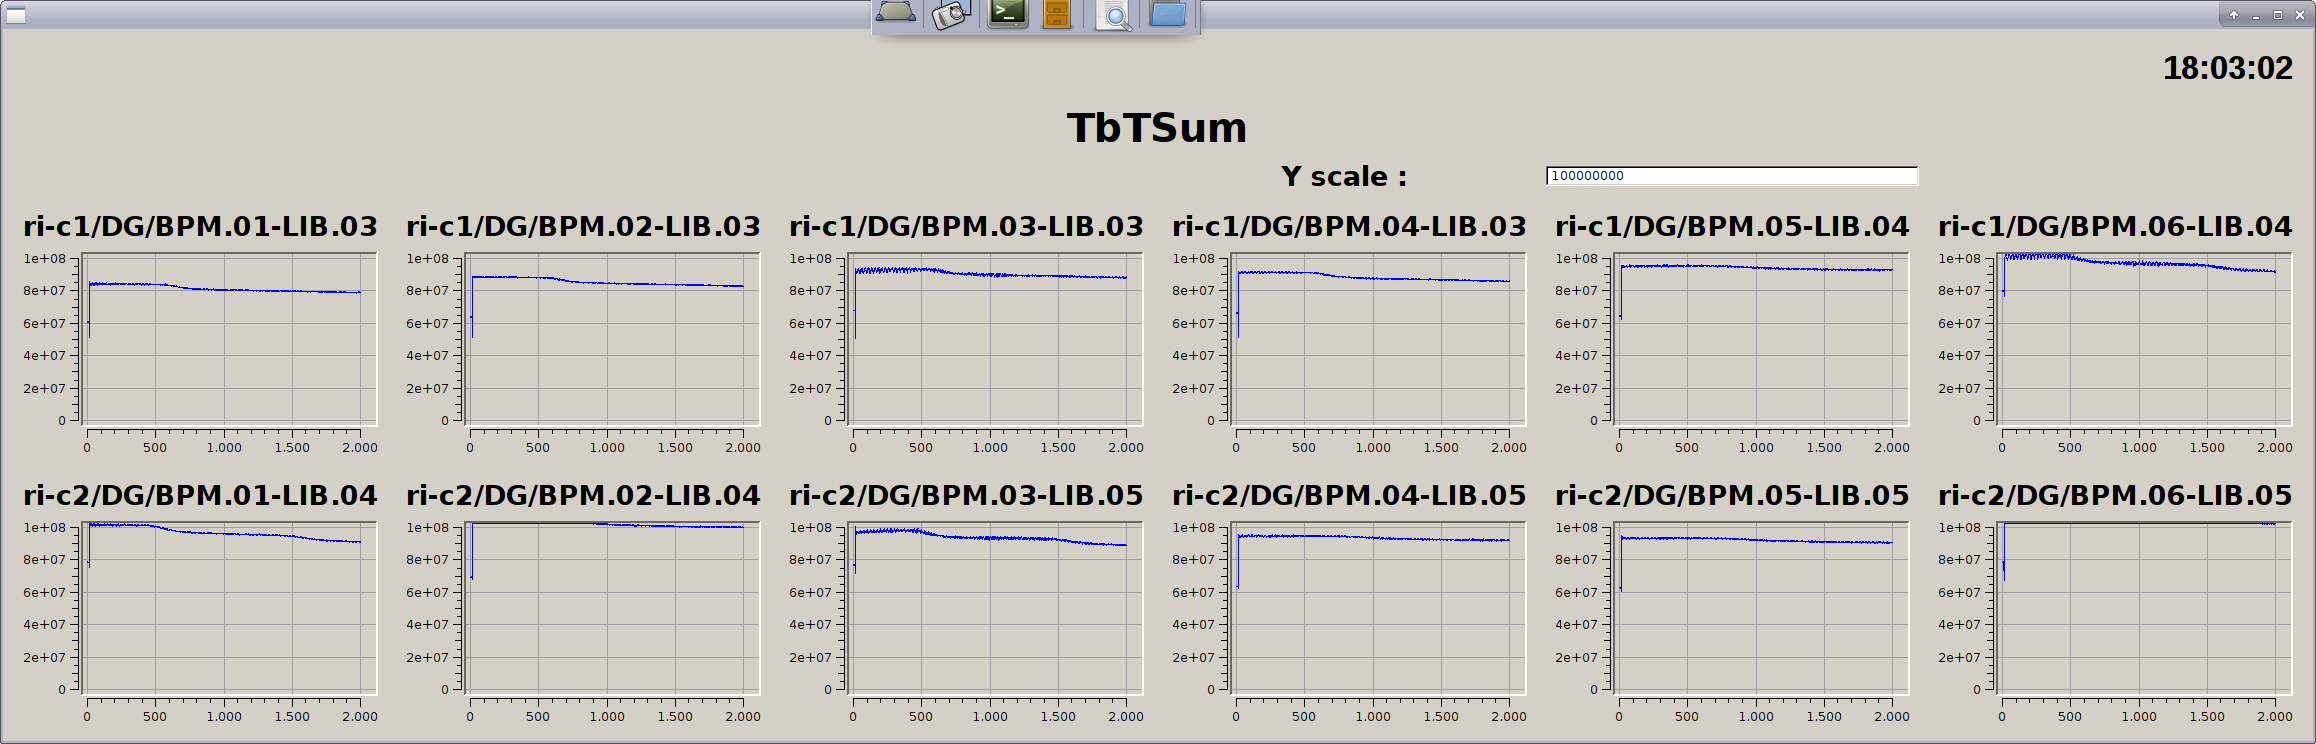Viewport: 2316px width, 744px height.
Task: Click the ri-c2/DG/BPM.02-LIB.04 plot
Action: tap(612, 608)
